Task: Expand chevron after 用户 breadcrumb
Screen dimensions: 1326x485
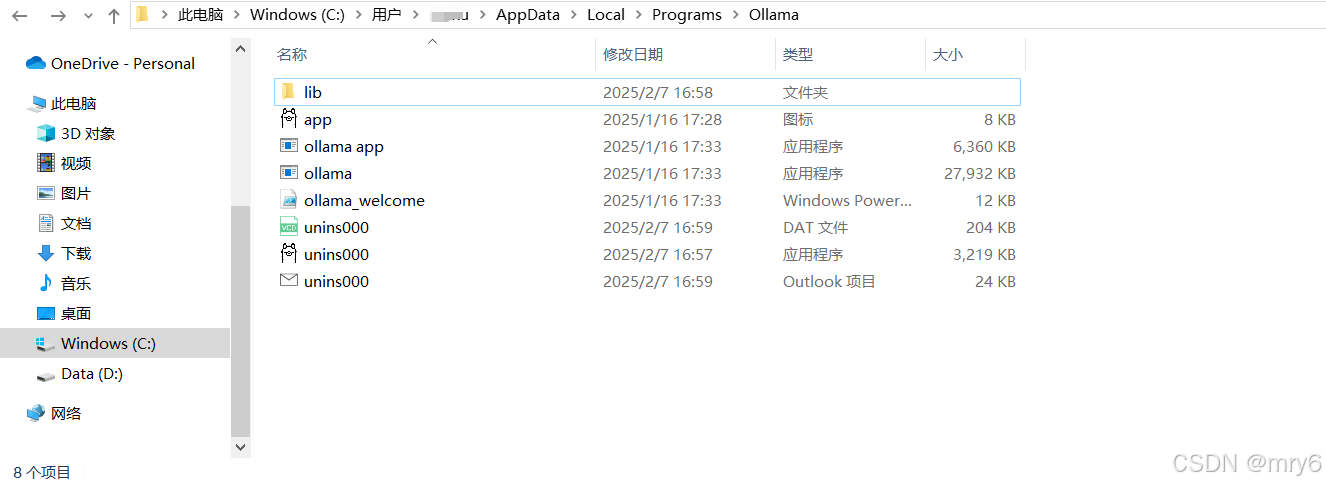Action: pyautogui.click(x=415, y=15)
